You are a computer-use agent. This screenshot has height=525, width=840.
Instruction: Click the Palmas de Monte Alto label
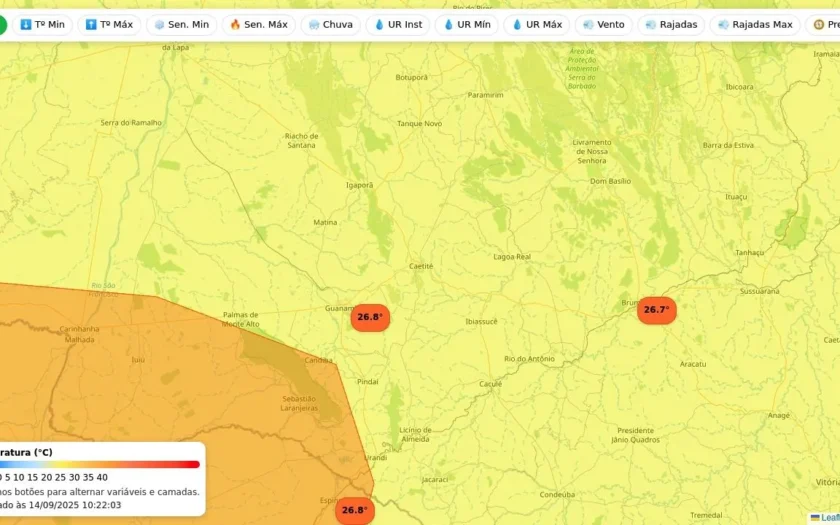pyautogui.click(x=241, y=319)
